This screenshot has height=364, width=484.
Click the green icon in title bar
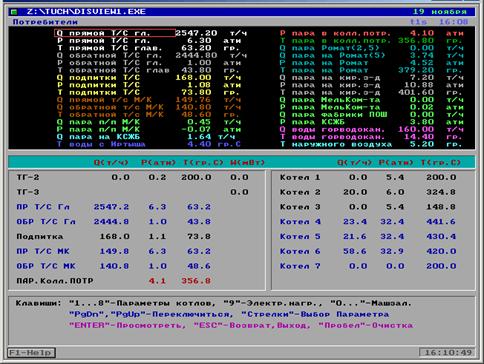[14, 12]
